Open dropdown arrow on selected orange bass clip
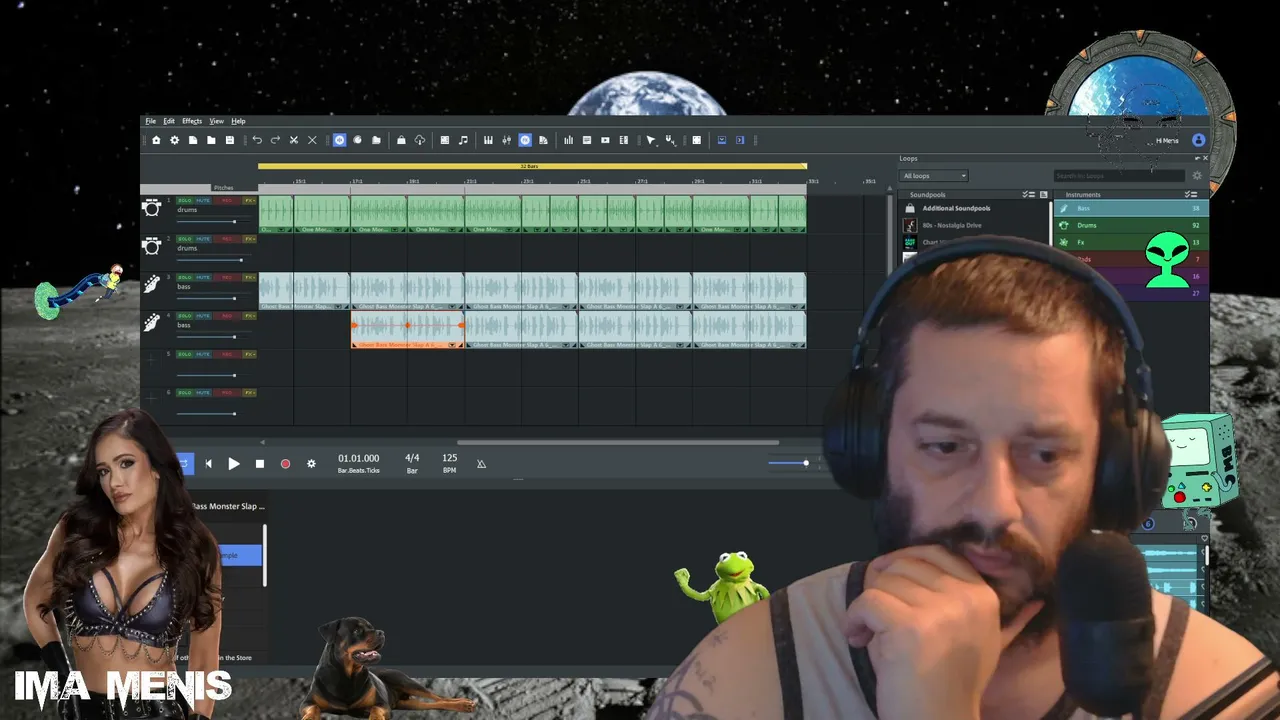Screen dimensions: 1280x720 453,345
